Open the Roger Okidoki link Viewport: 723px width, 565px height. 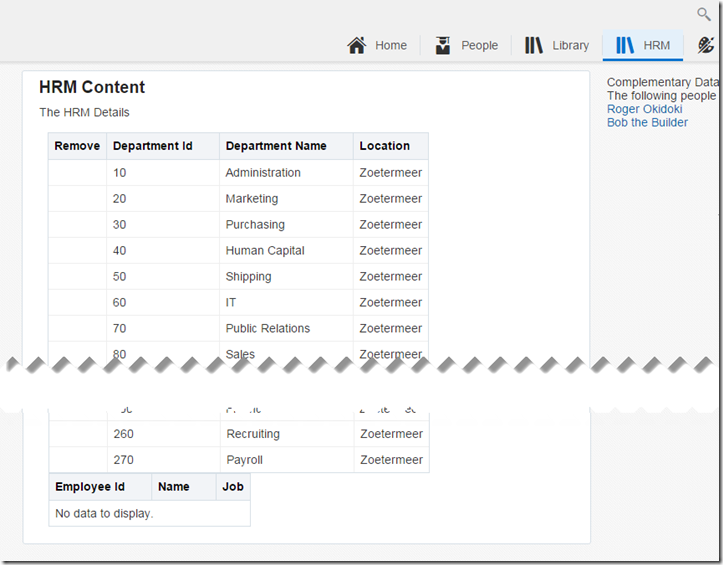coord(644,109)
